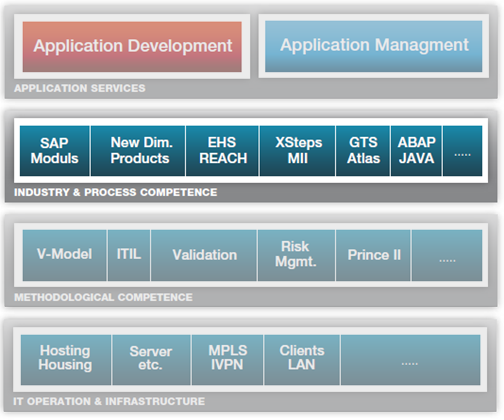The width and height of the screenshot is (504, 420).
Task: Choose the Risk Mgmt. tile
Action: click(x=296, y=255)
